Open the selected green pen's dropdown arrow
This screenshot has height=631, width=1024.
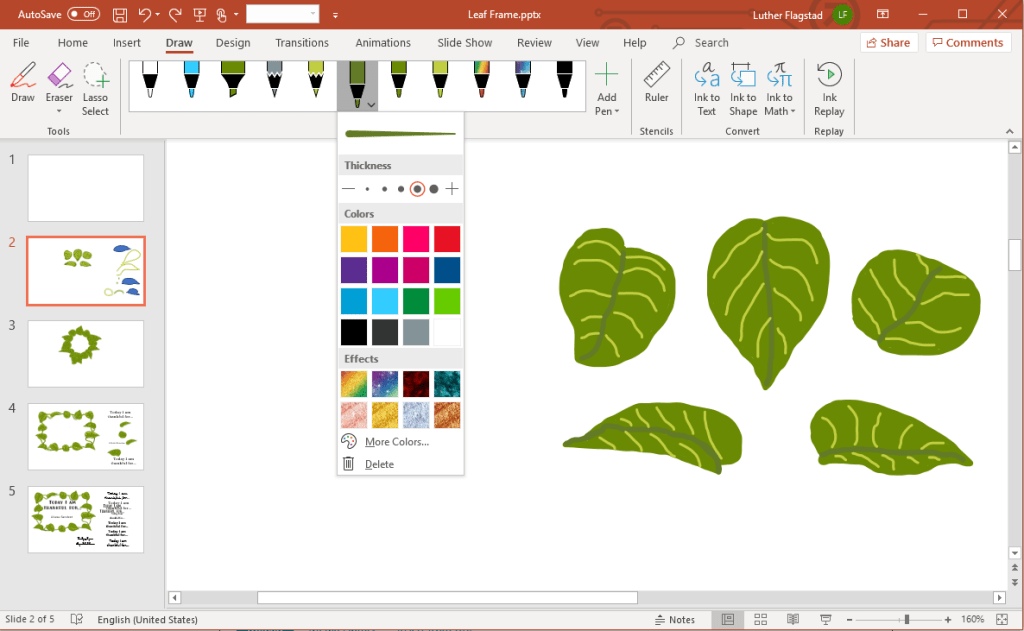371,104
